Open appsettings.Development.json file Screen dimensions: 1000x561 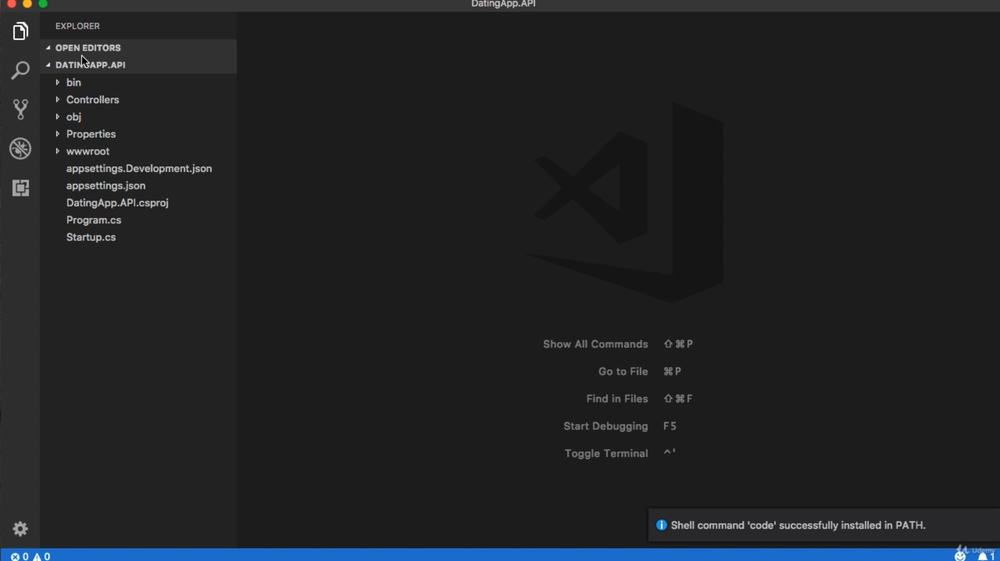pyautogui.click(x=138, y=168)
